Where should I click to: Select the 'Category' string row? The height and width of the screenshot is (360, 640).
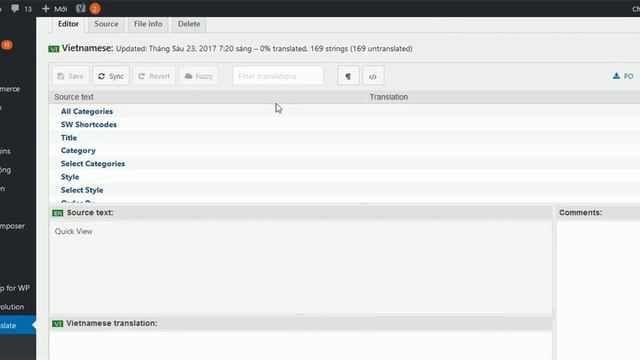click(x=344, y=150)
